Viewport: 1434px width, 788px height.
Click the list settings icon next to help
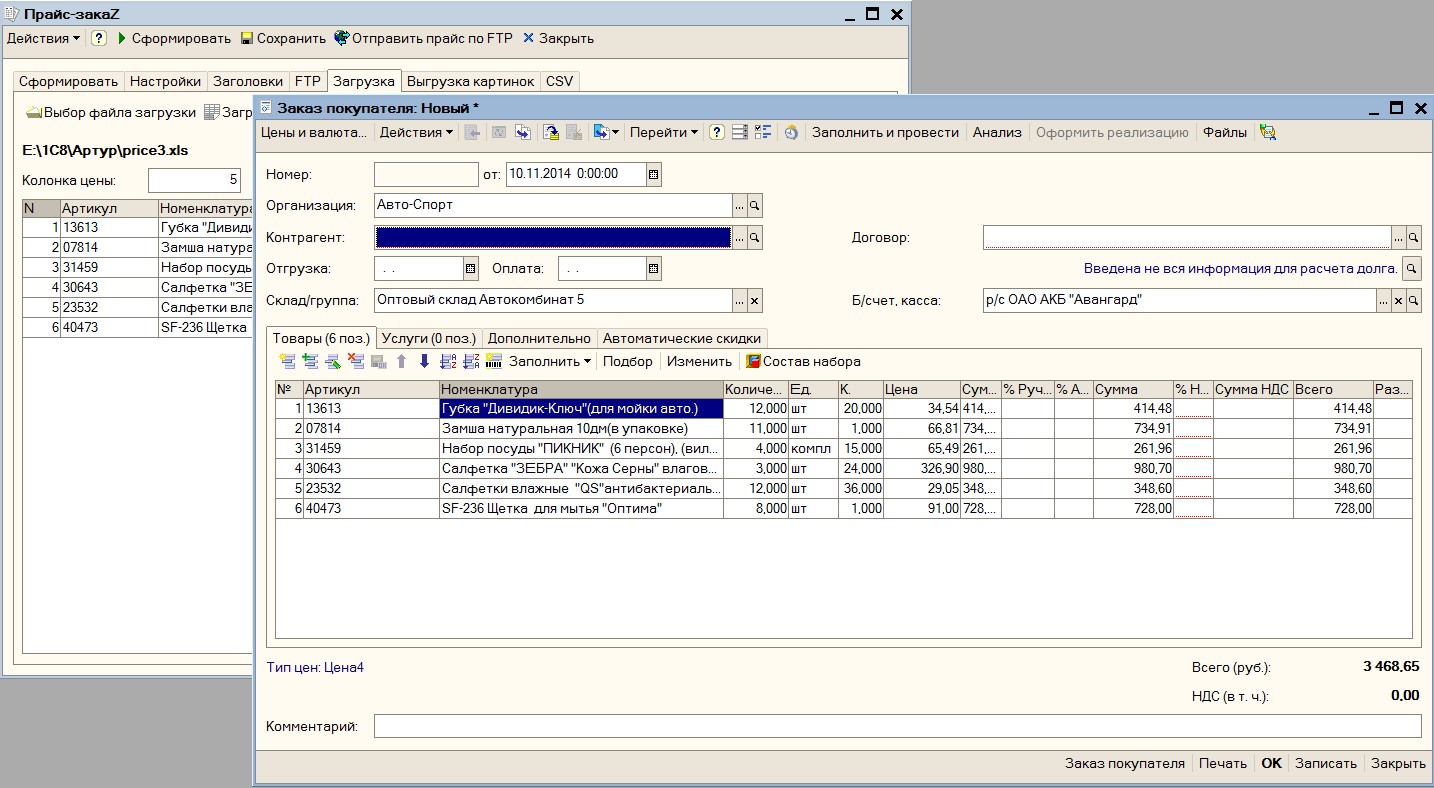click(739, 132)
